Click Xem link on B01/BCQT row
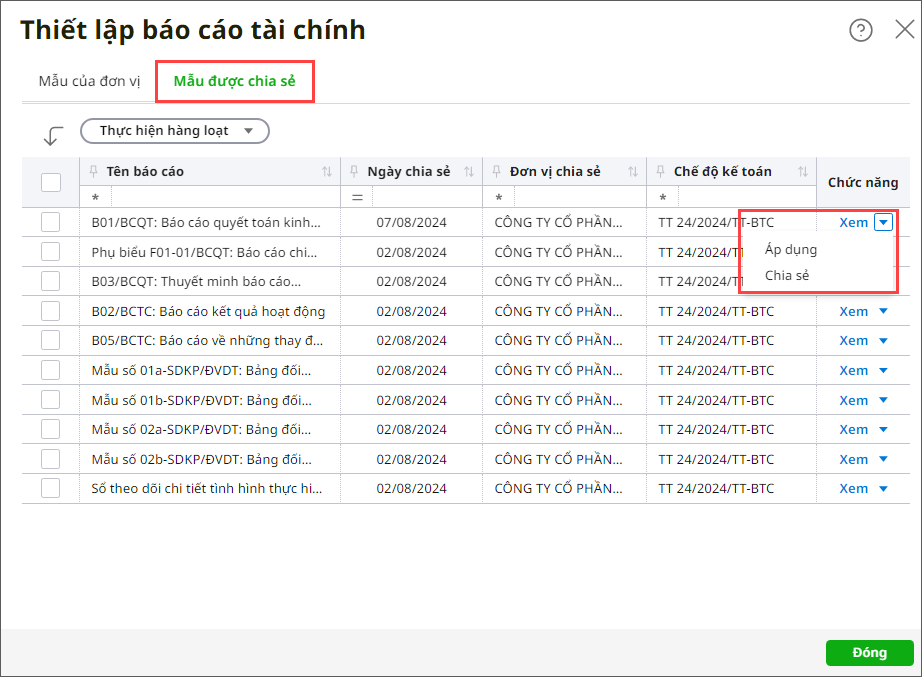The height and width of the screenshot is (677, 922). (x=853, y=222)
